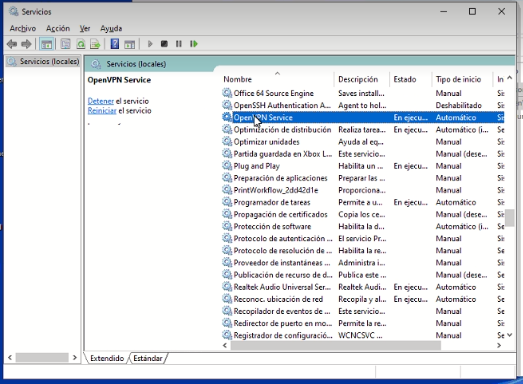The image size is (523, 384).
Task: Click the list scrollbar up arrow
Action: pyautogui.click(x=509, y=78)
